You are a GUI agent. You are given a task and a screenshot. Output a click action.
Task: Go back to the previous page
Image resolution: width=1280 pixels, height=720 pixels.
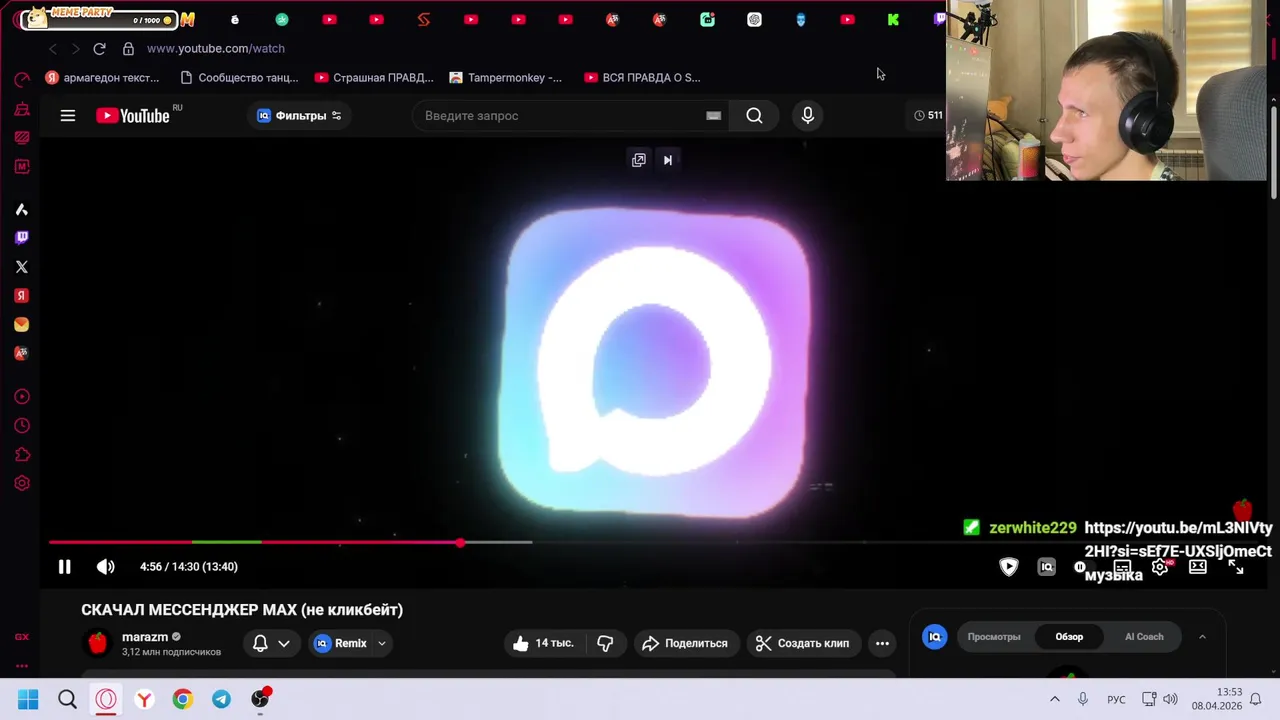click(53, 48)
